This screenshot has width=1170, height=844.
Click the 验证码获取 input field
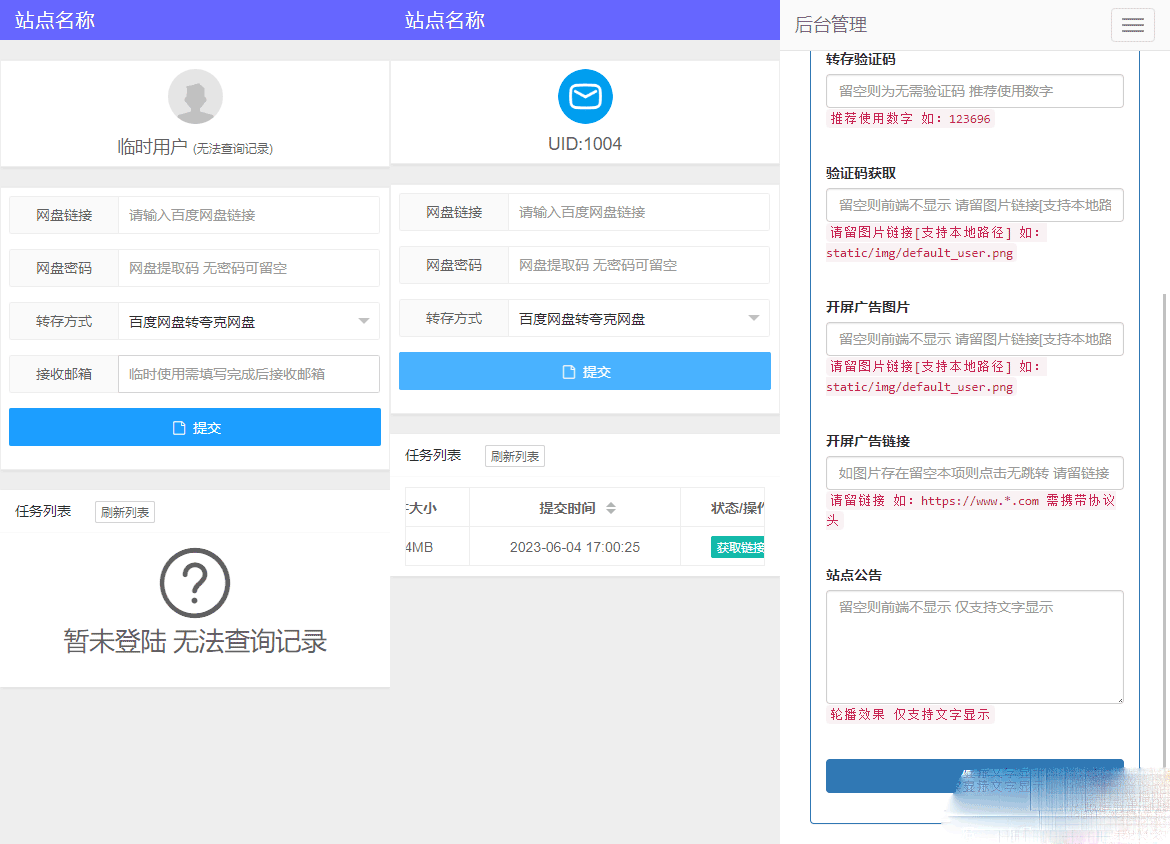tap(974, 205)
